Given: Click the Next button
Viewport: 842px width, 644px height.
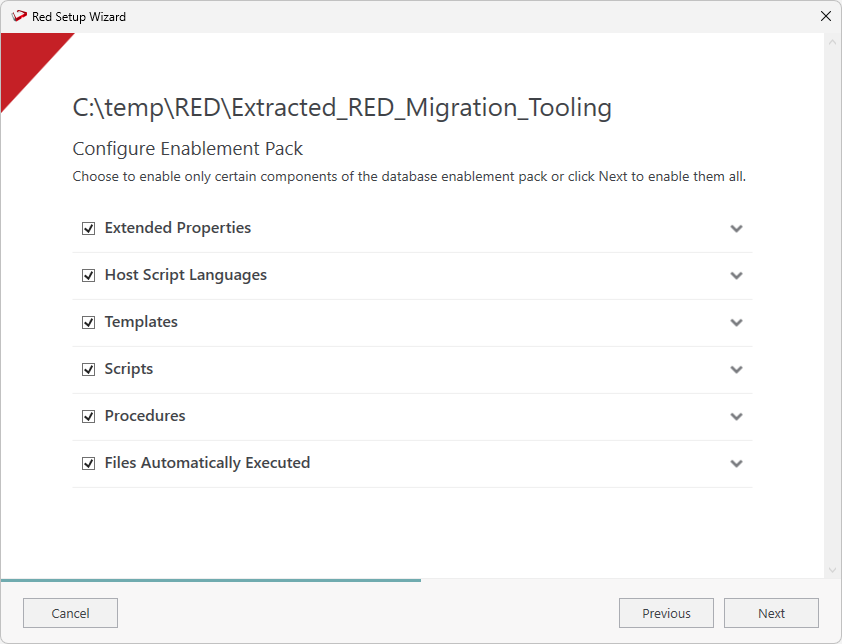Looking at the screenshot, I should [771, 613].
